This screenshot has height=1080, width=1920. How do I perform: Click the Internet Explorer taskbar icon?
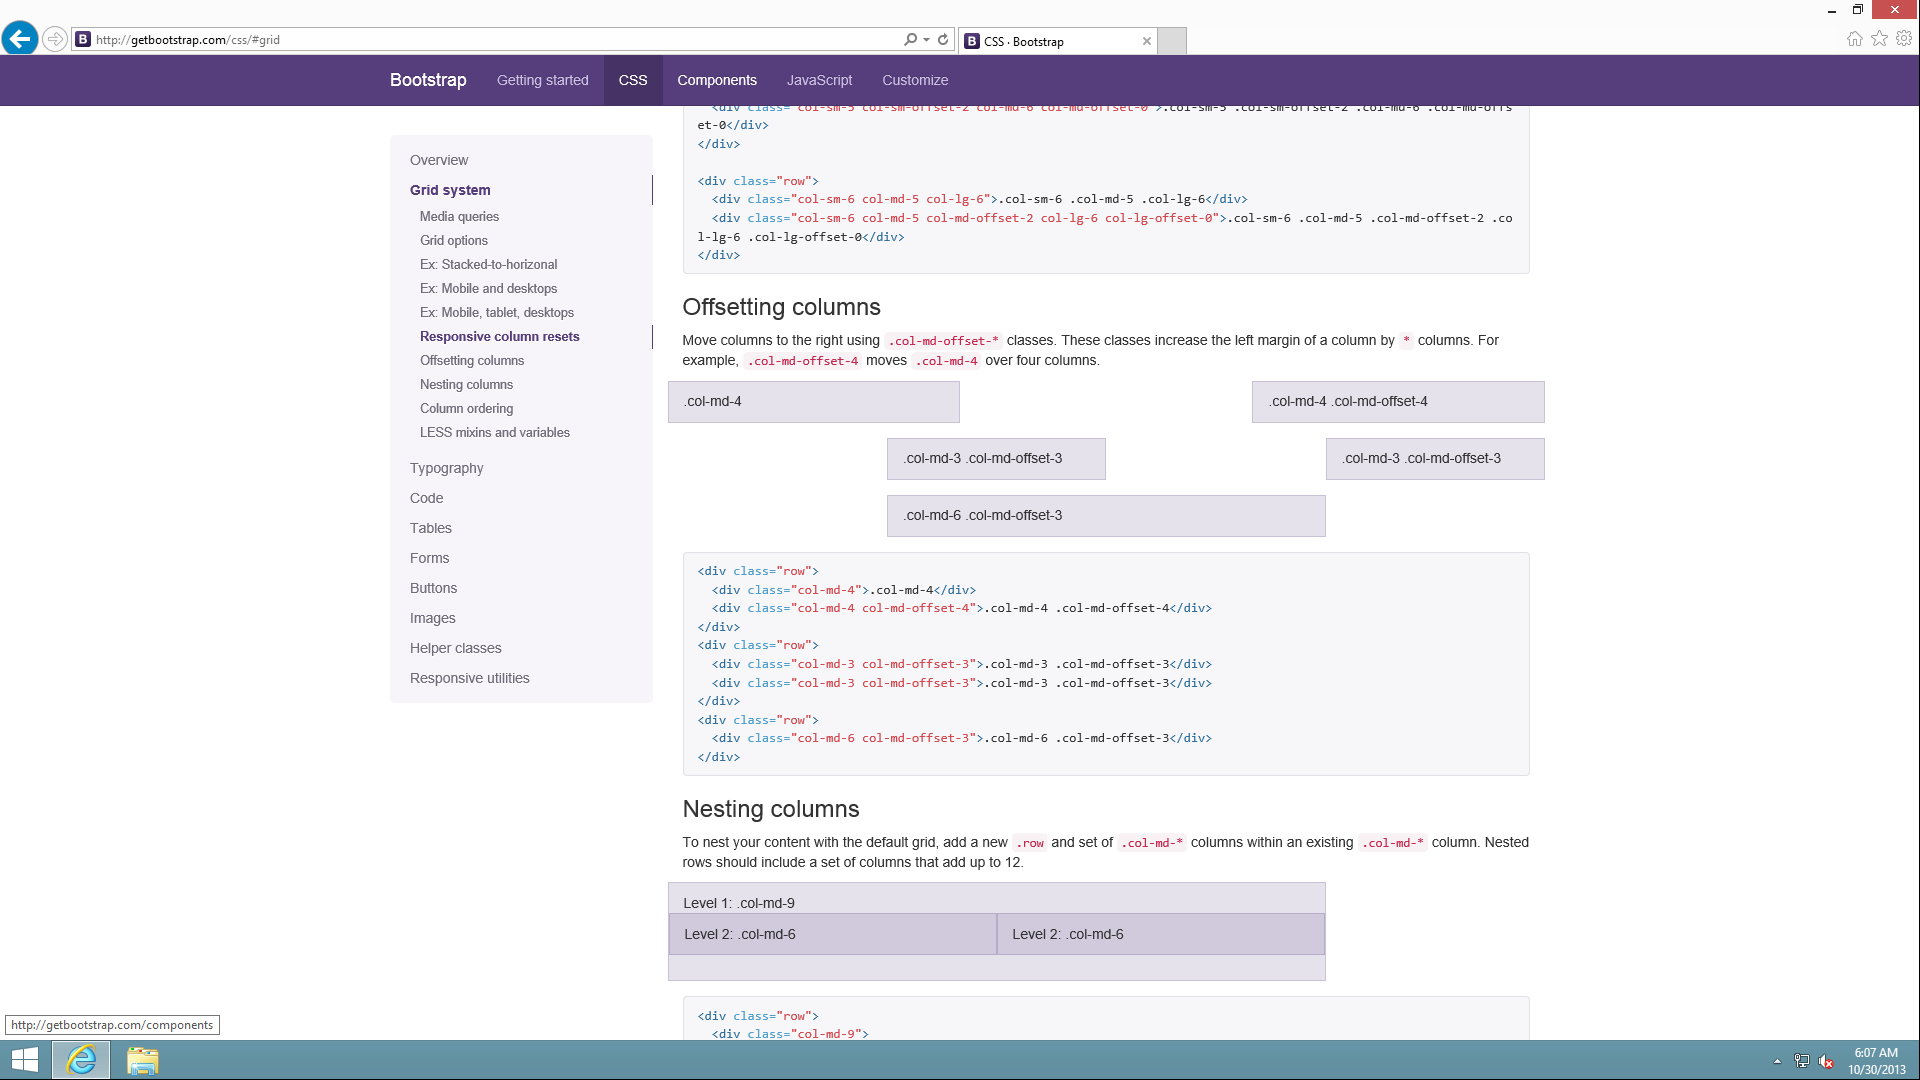point(82,1060)
